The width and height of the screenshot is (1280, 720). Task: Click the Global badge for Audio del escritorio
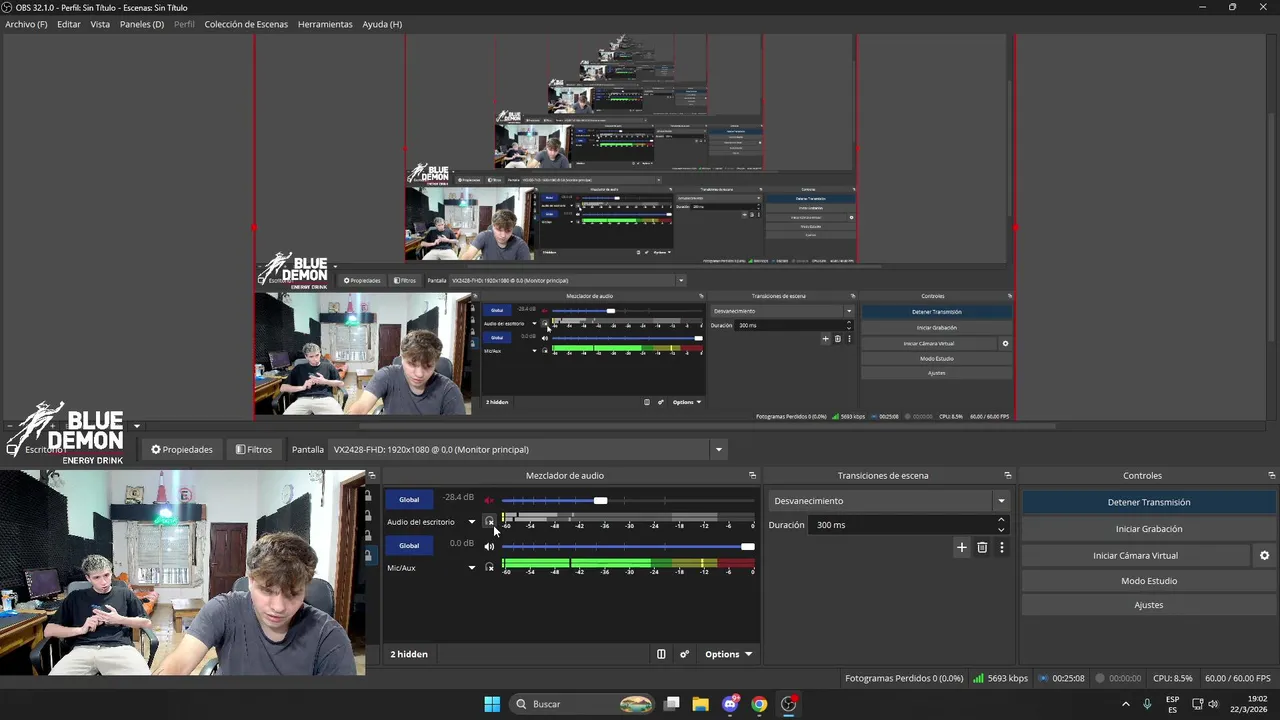click(409, 500)
